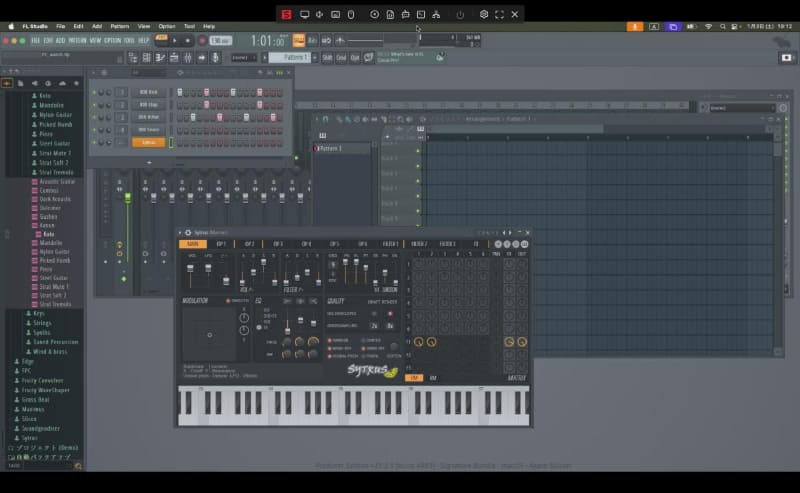Click the first round button right of the Sytrus FX tab
Image resolution: width=800 pixels, height=493 pixels.
point(498,244)
